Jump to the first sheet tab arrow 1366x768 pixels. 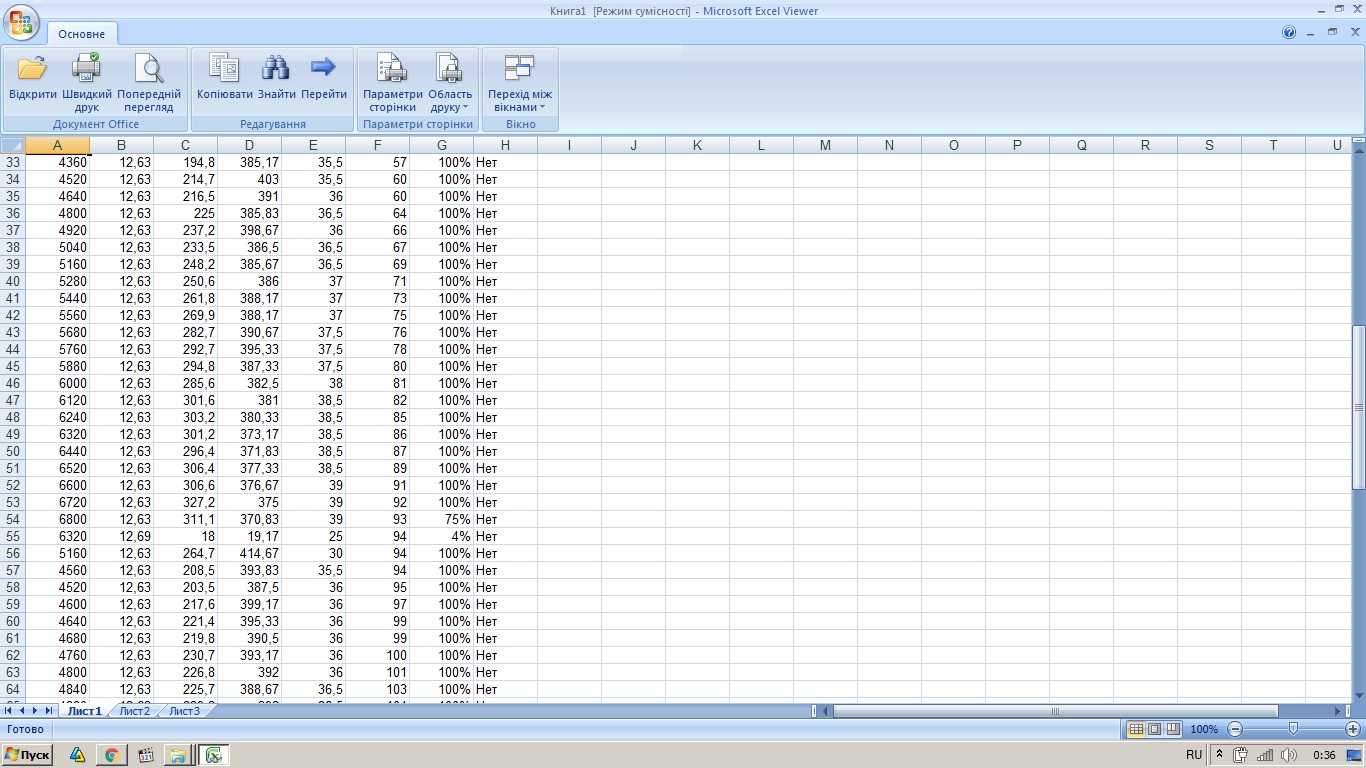pos(9,711)
